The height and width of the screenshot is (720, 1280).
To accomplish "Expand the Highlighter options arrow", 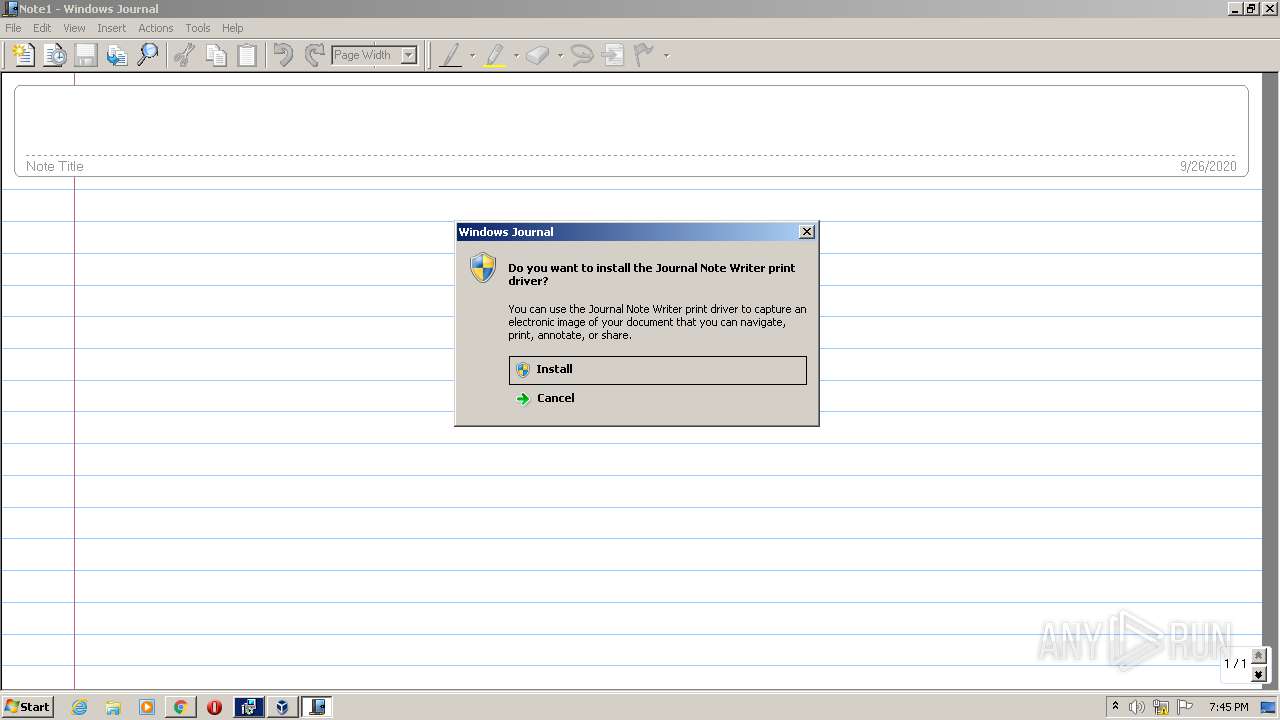I will point(516,56).
